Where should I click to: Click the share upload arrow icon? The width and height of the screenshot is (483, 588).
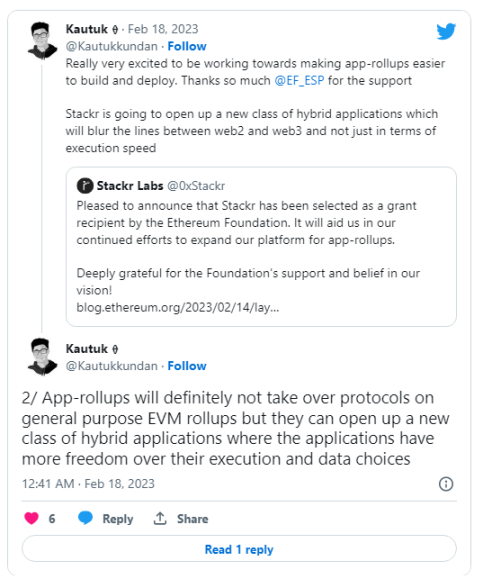pos(160,518)
